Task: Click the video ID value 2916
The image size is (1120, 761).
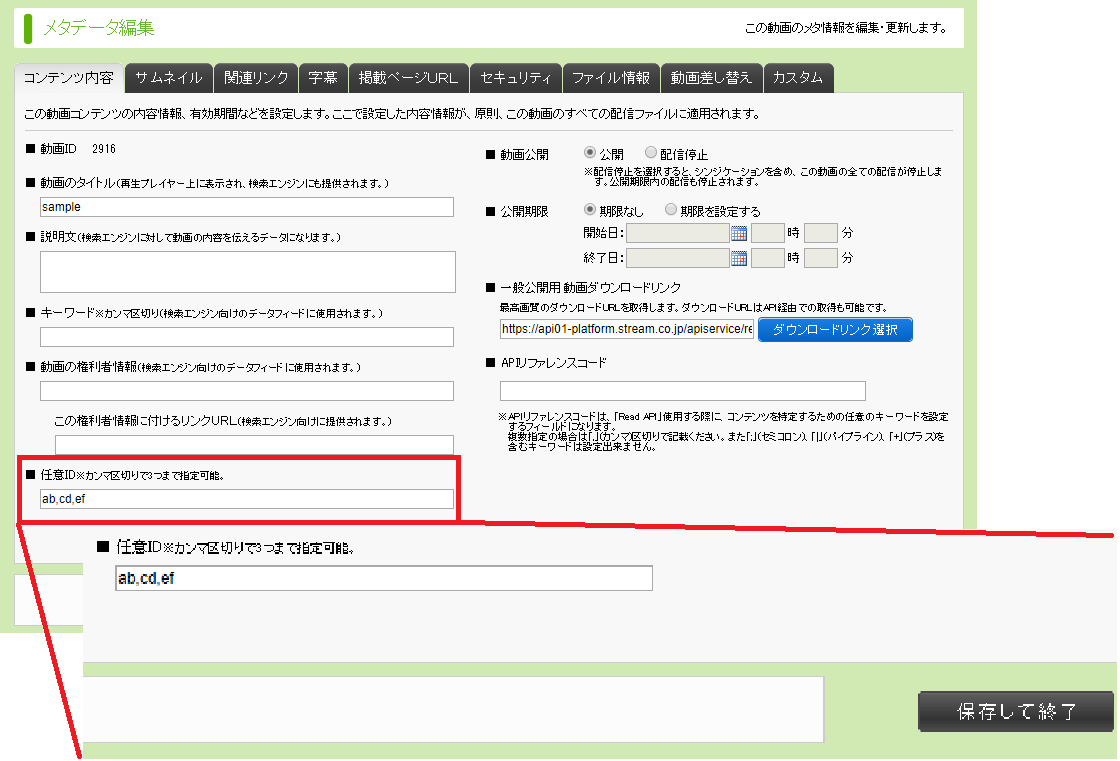Action: 104,149
